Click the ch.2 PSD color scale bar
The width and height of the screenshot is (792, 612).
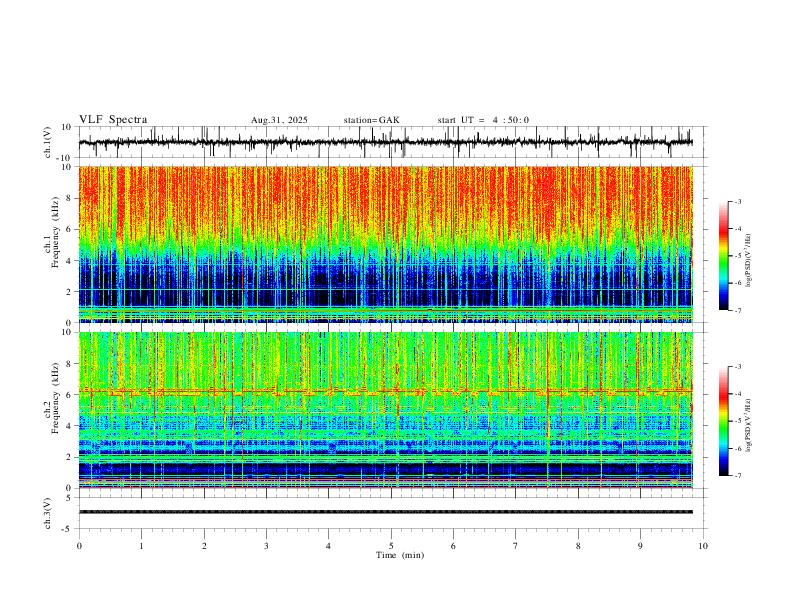pos(723,421)
